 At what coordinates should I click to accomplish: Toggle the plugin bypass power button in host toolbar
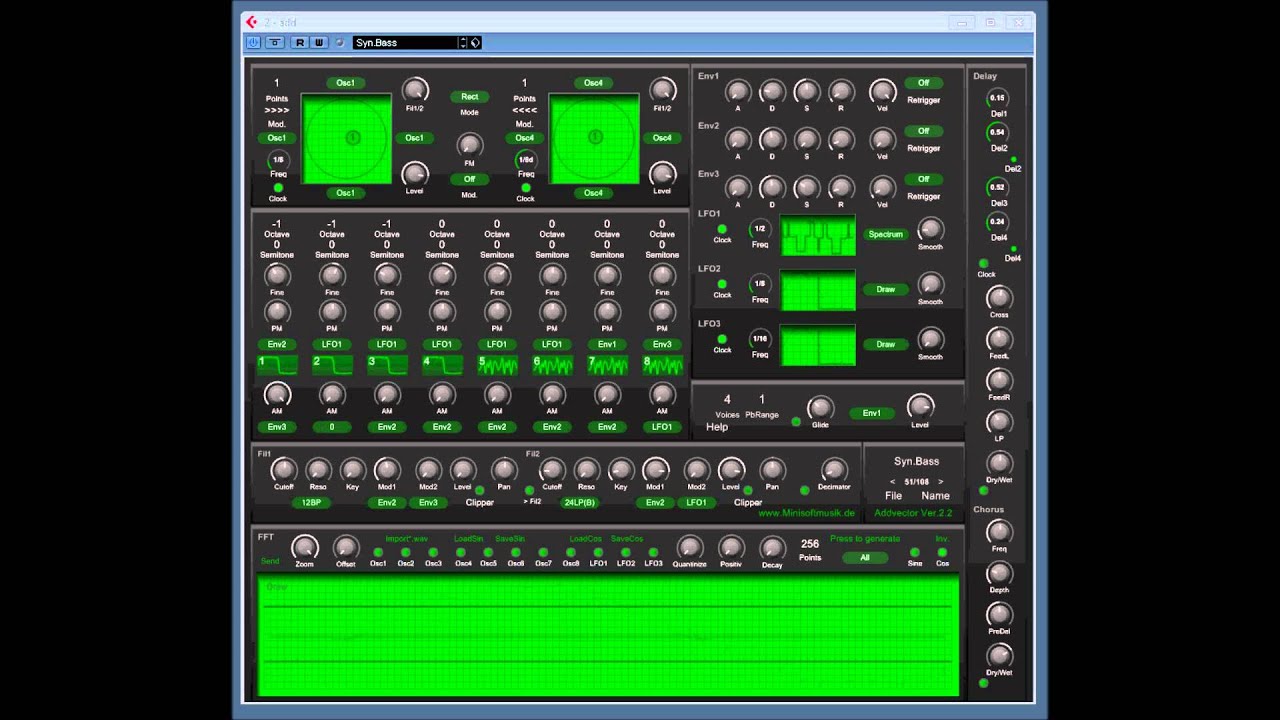253,42
